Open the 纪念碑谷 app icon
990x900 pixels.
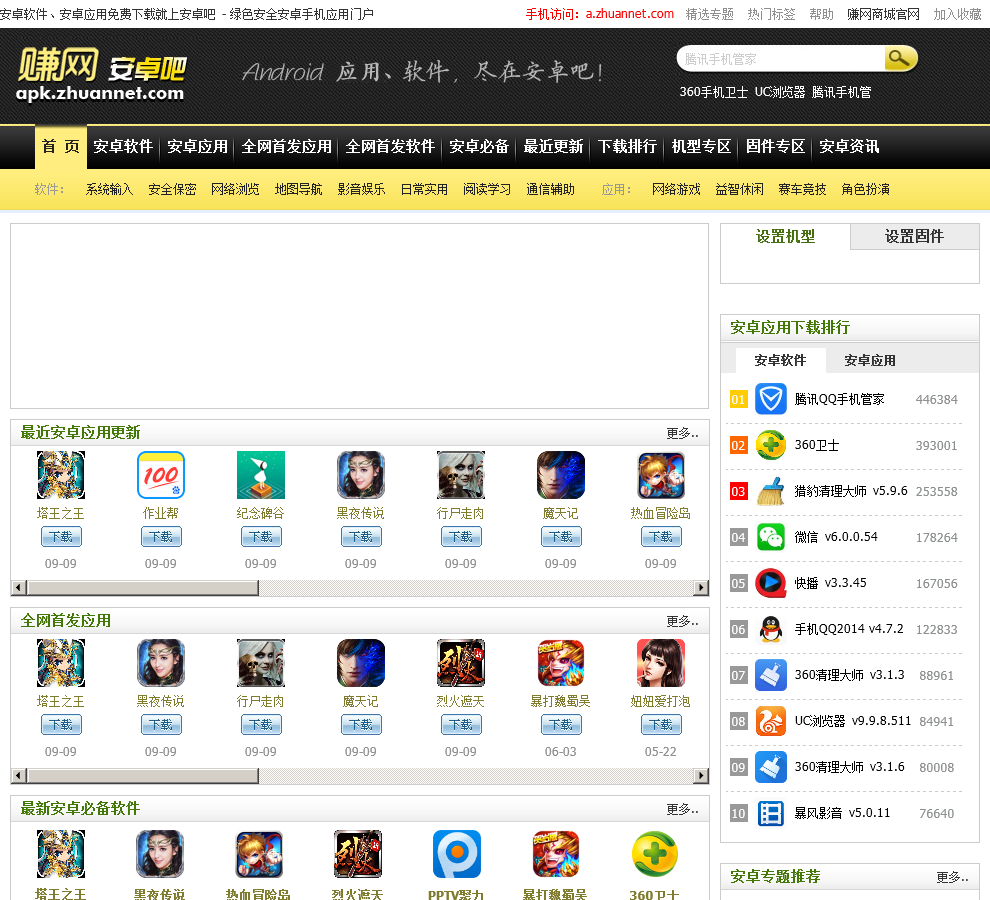coord(261,475)
